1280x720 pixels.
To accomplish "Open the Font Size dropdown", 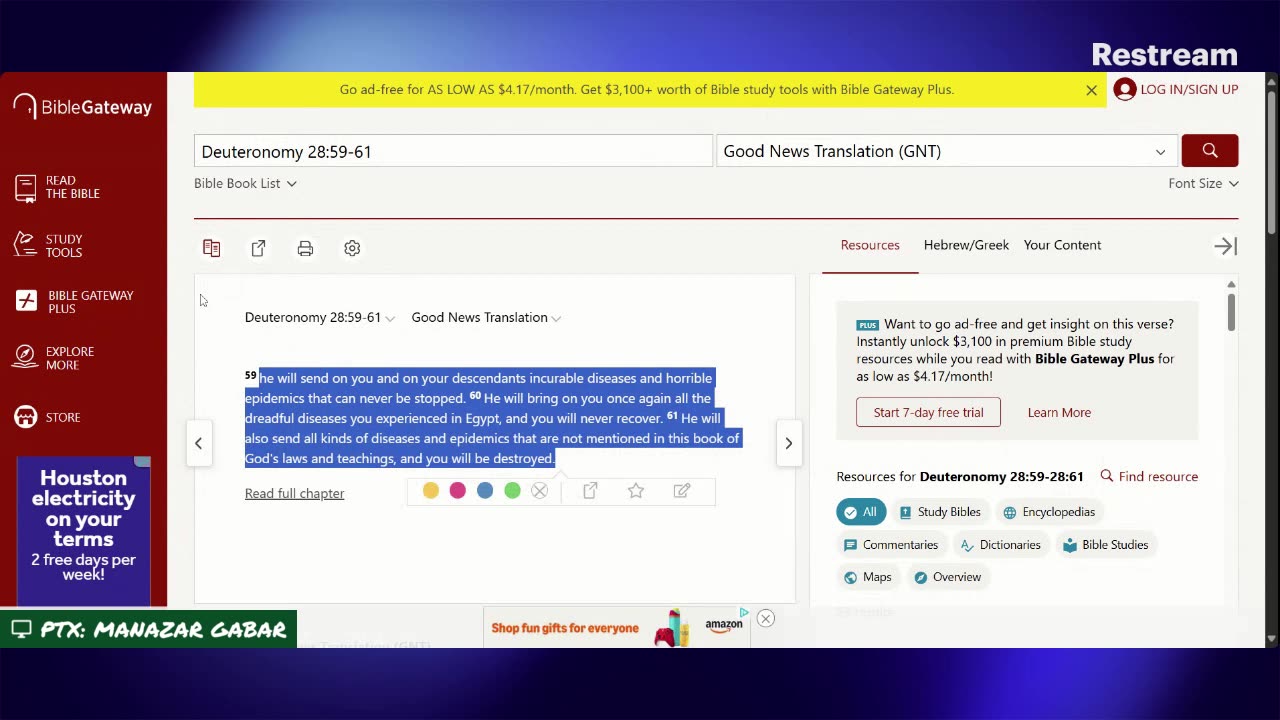I will [1203, 183].
